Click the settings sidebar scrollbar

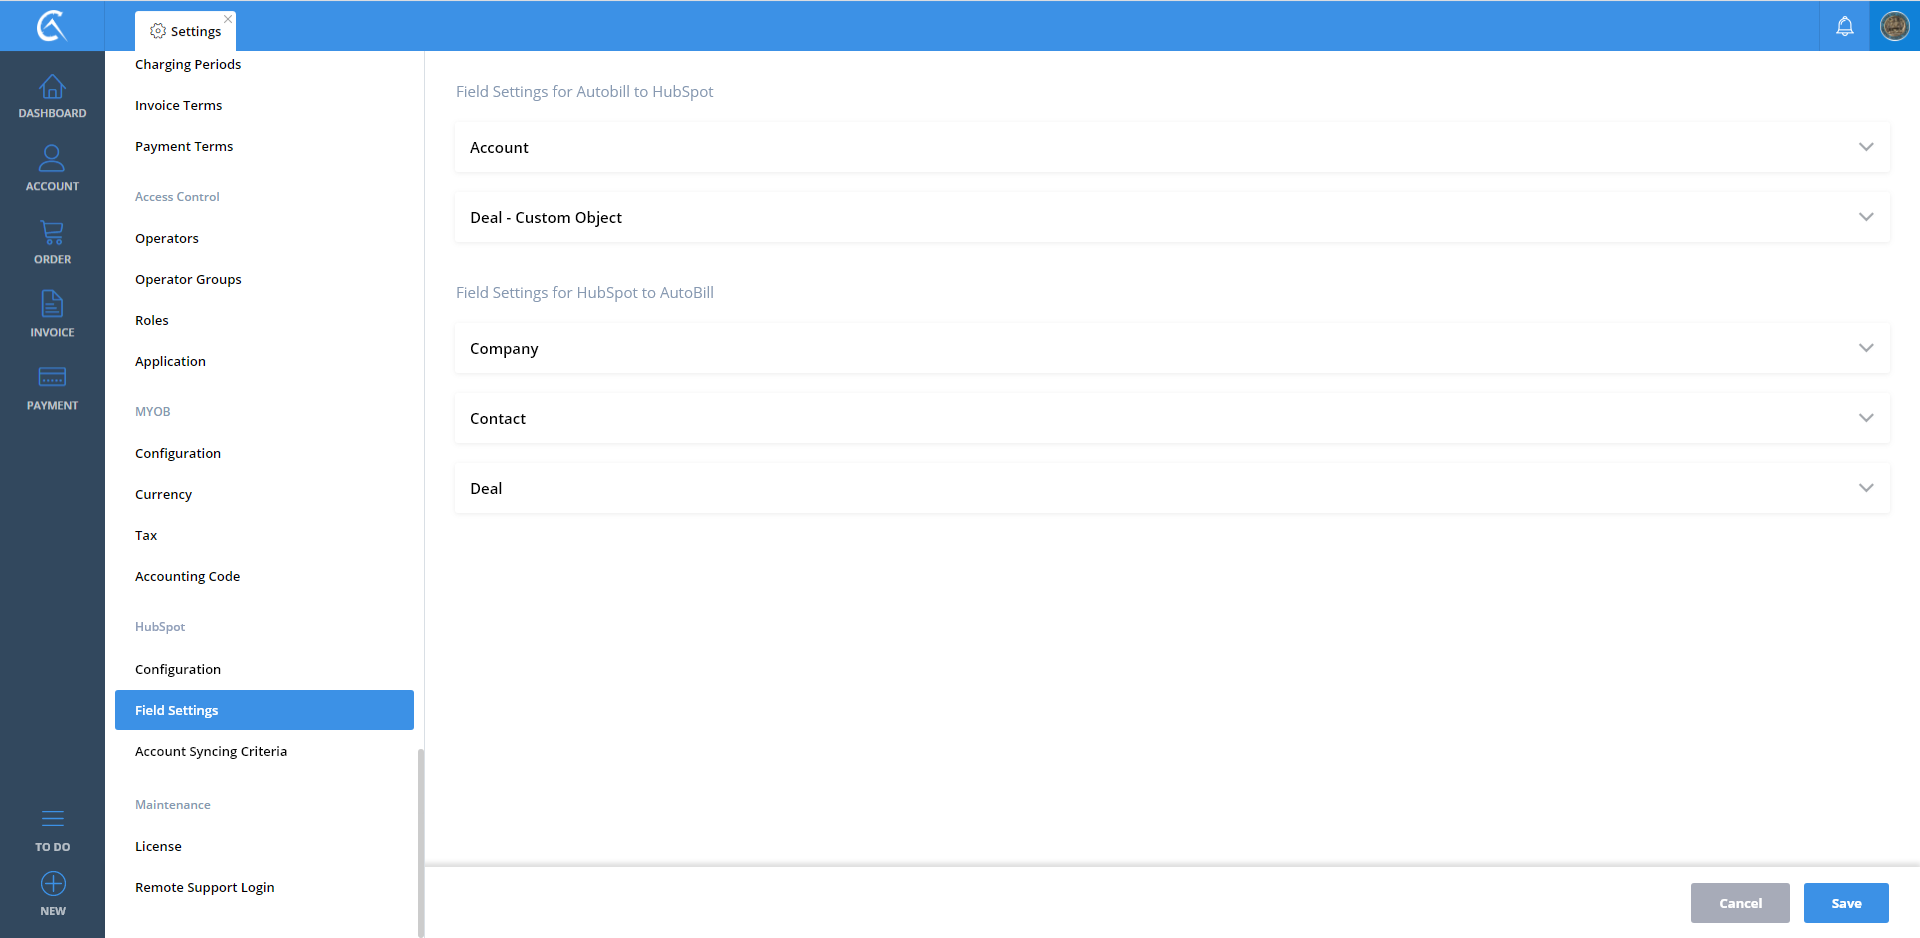[x=421, y=840]
